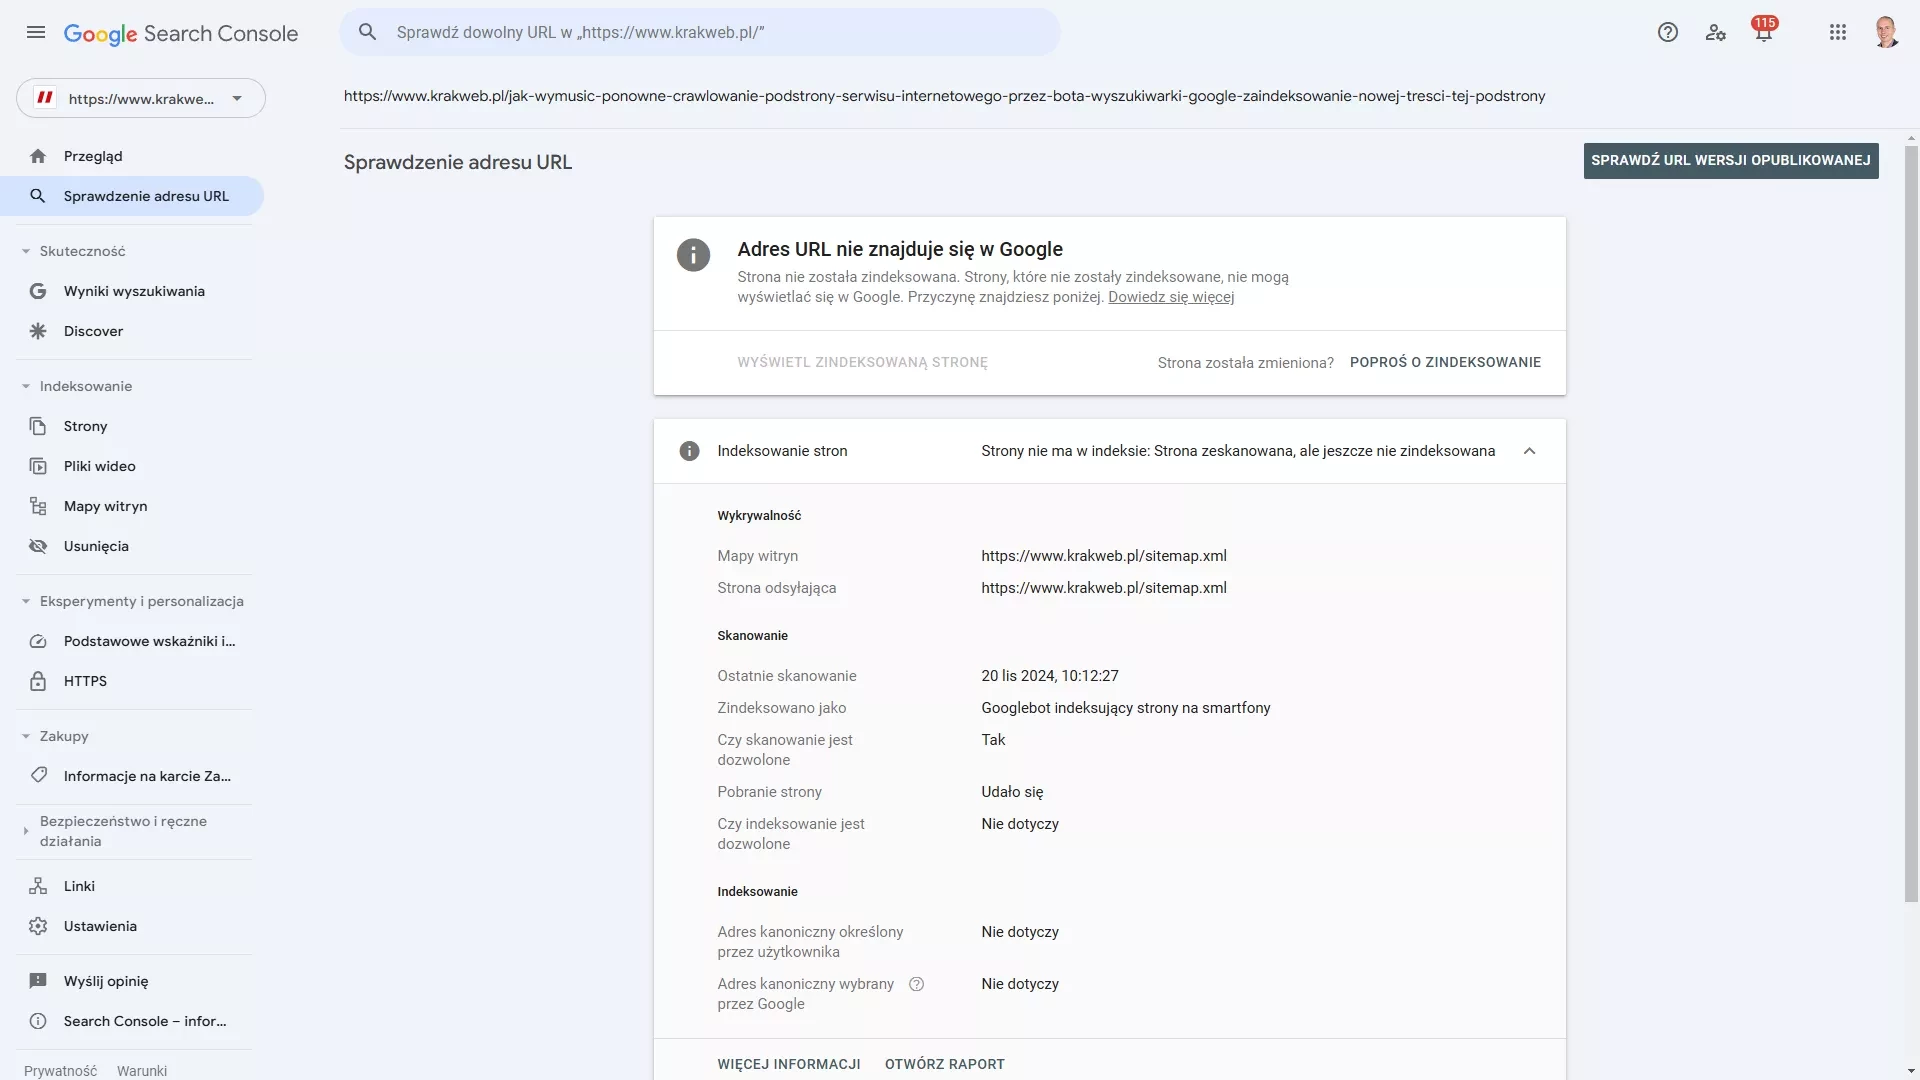Screen dimensions: 1920x1080
Task: Collapse the Indeksowanie stron details chevron
Action: pyautogui.click(x=1529, y=451)
